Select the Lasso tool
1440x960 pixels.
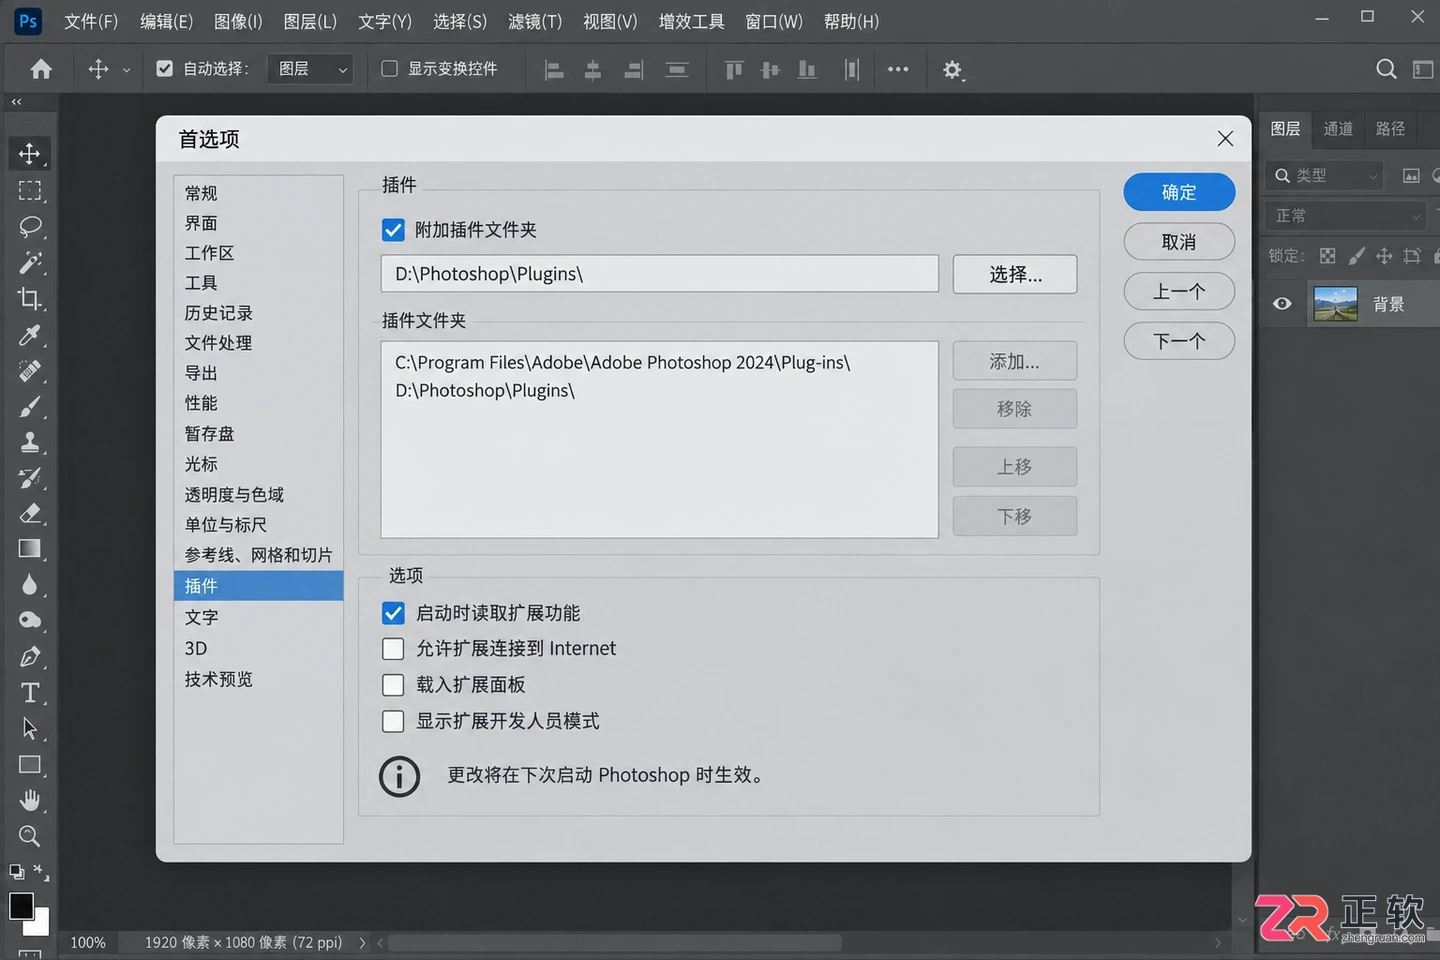[x=30, y=226]
